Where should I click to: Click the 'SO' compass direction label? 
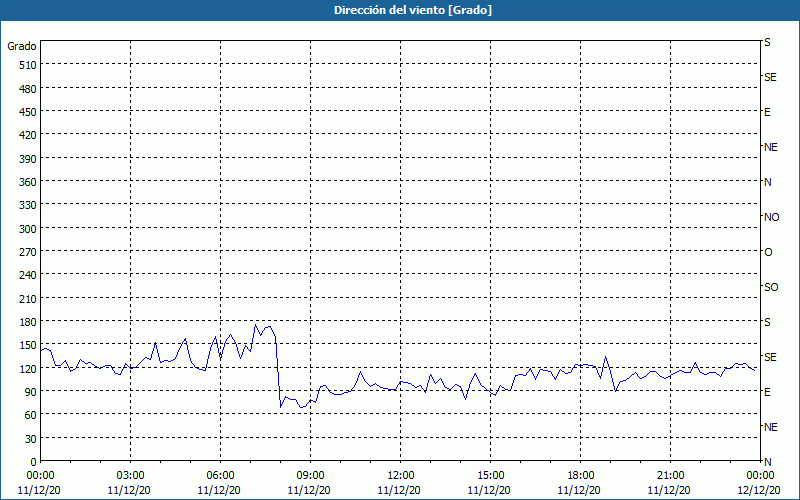pos(771,287)
